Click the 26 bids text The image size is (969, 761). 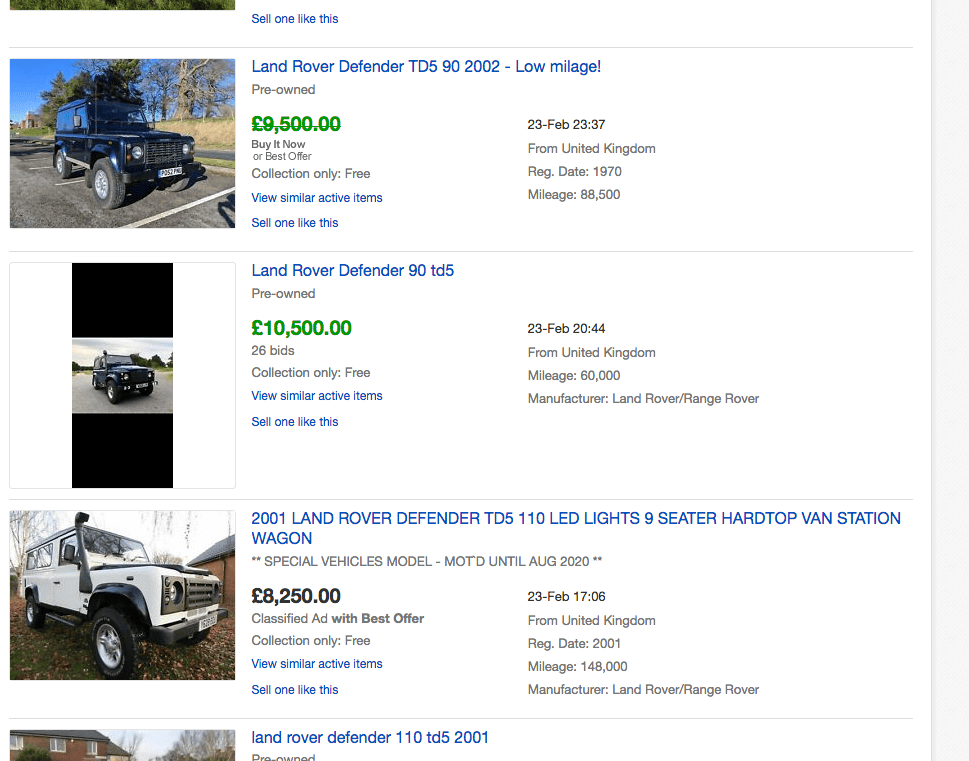[273, 351]
